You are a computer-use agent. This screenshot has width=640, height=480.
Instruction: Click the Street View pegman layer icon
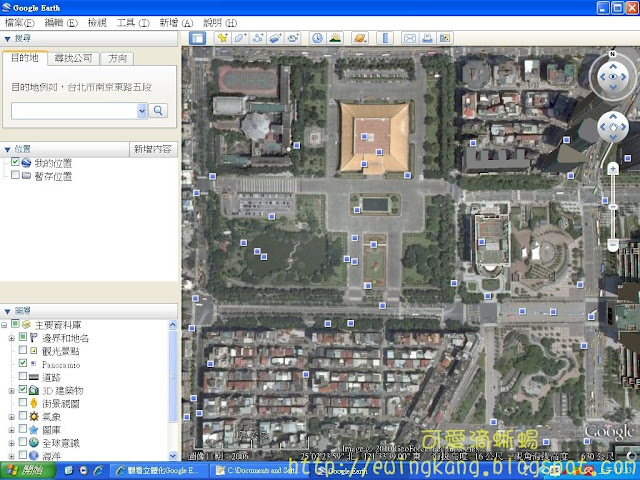[34, 403]
